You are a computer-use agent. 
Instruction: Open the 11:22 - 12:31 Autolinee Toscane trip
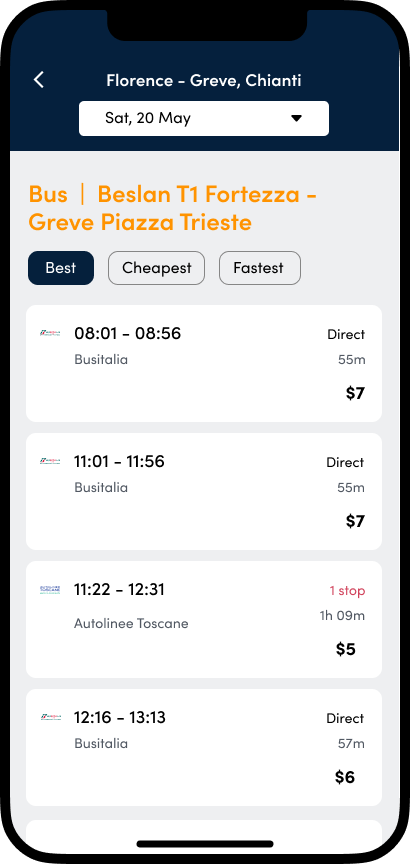pyautogui.click(x=204, y=619)
